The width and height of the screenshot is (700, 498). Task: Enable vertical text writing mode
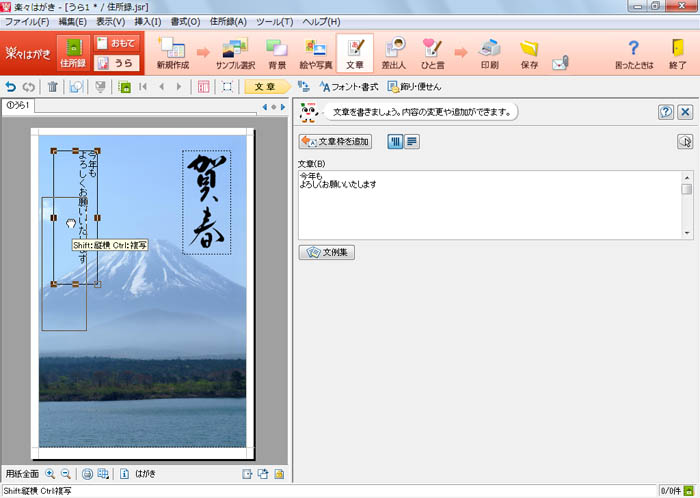tap(395, 142)
